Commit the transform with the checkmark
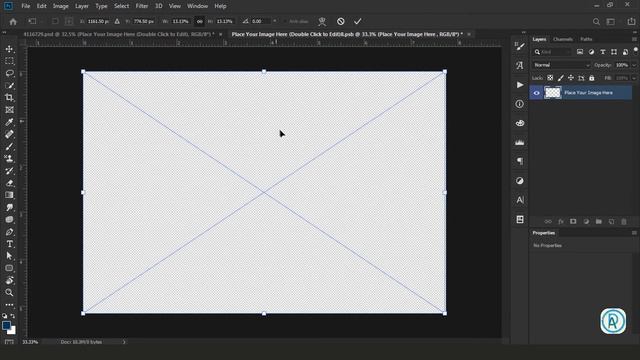640x360 pixels. 358,21
